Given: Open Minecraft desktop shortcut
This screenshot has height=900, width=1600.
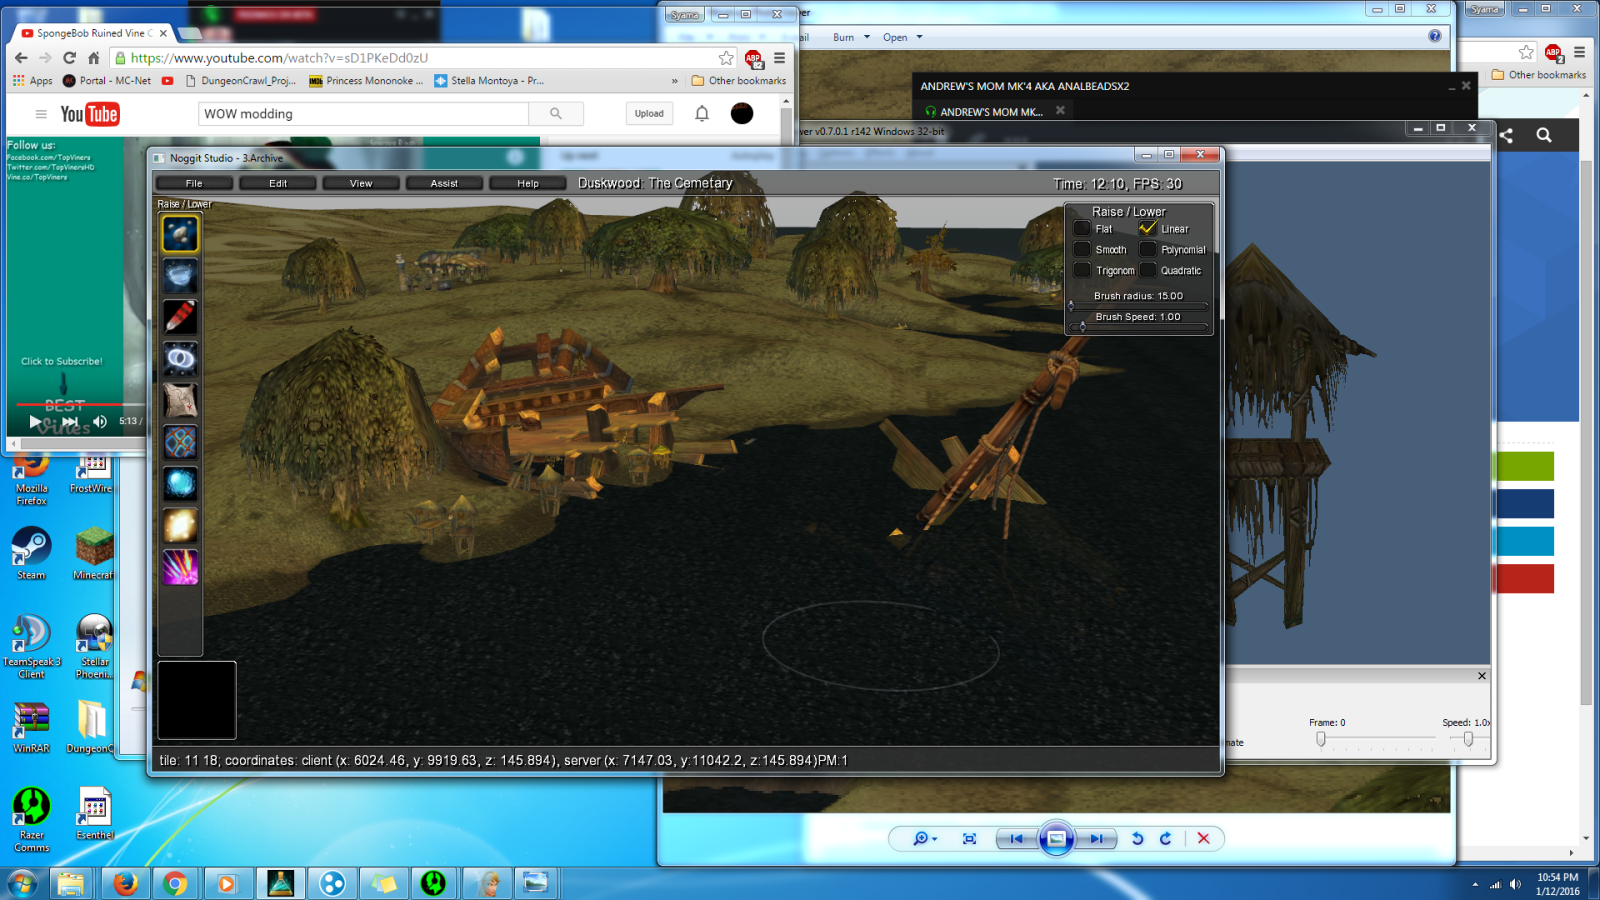Looking at the screenshot, I should (x=93, y=554).
